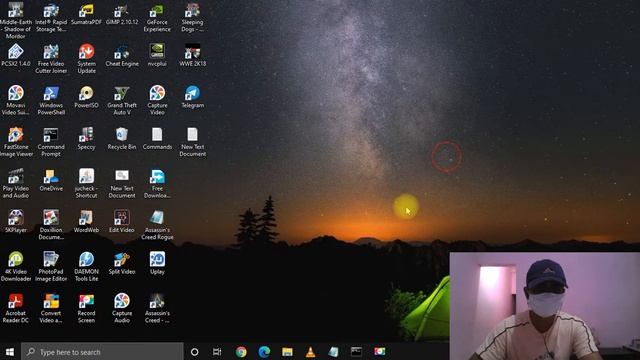This screenshot has width=640, height=360.
Task: Select Assassin's Creed Rogue shortcut
Action: (x=157, y=225)
